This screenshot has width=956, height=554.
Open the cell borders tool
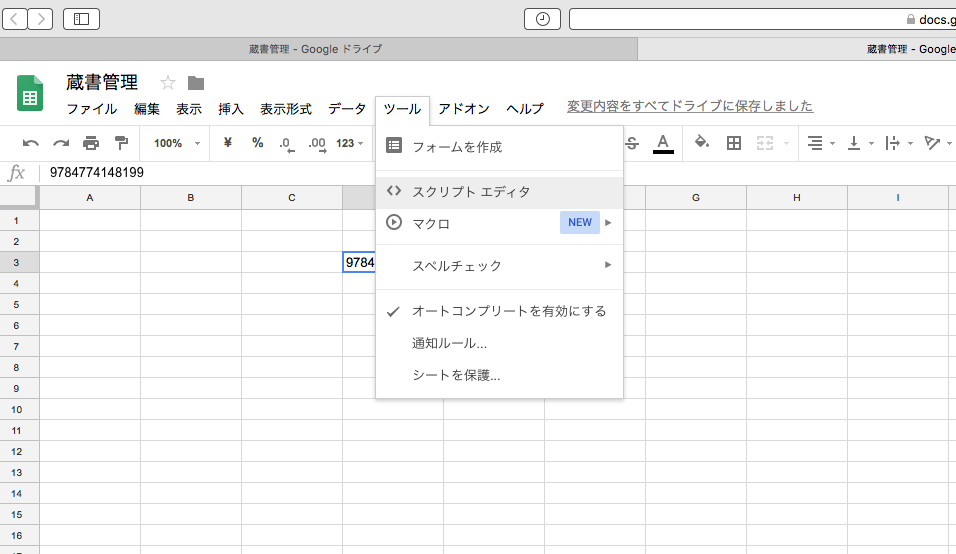(x=734, y=143)
